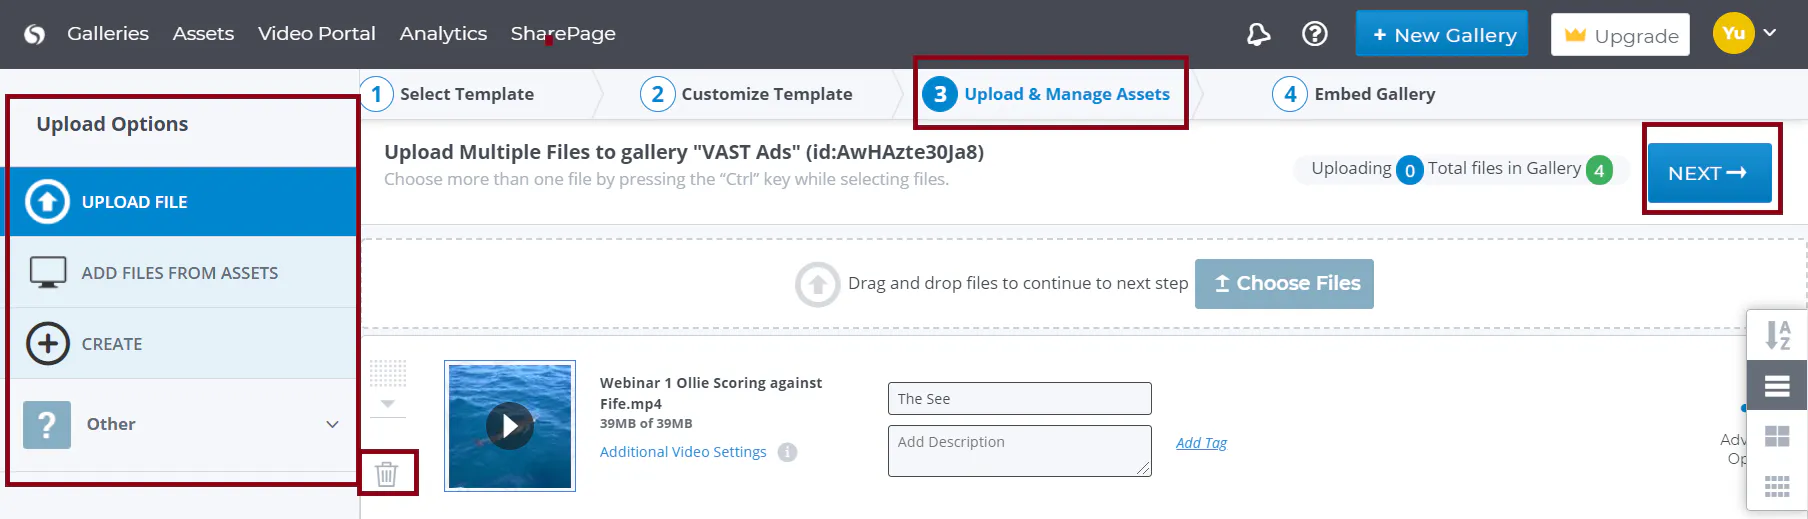Go to Video Portal
1808x519 pixels.
(x=317, y=34)
